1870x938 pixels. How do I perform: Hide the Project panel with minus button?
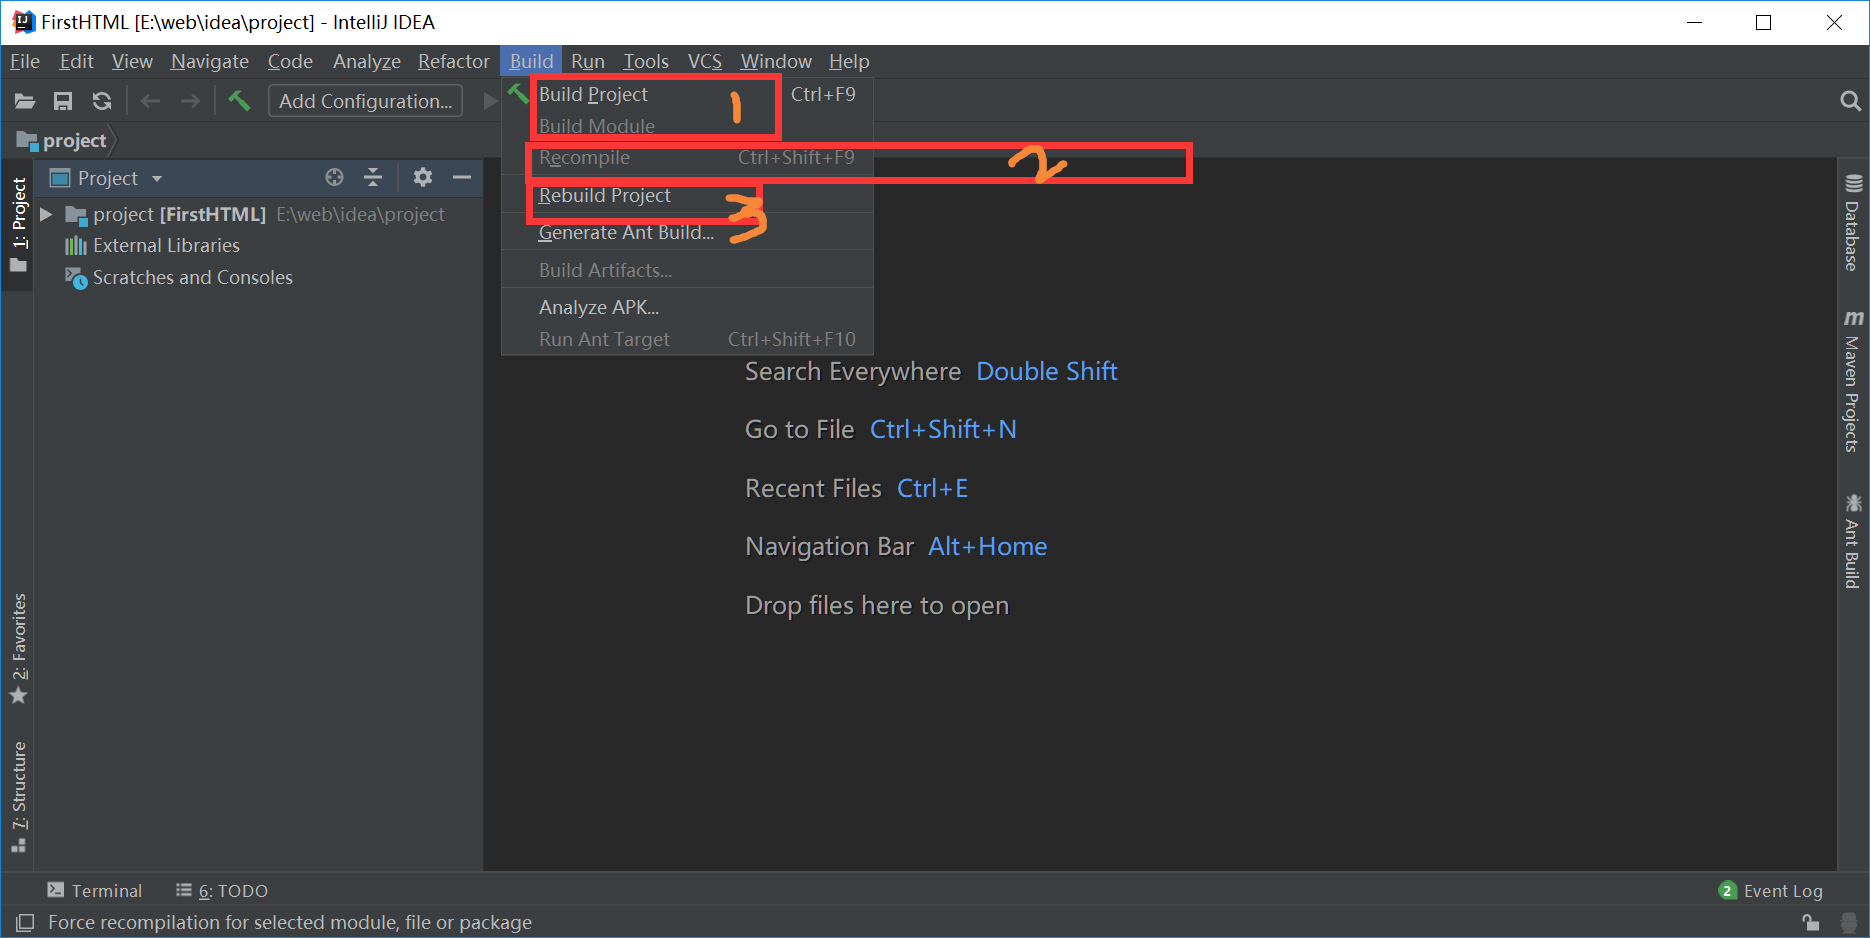tap(461, 177)
